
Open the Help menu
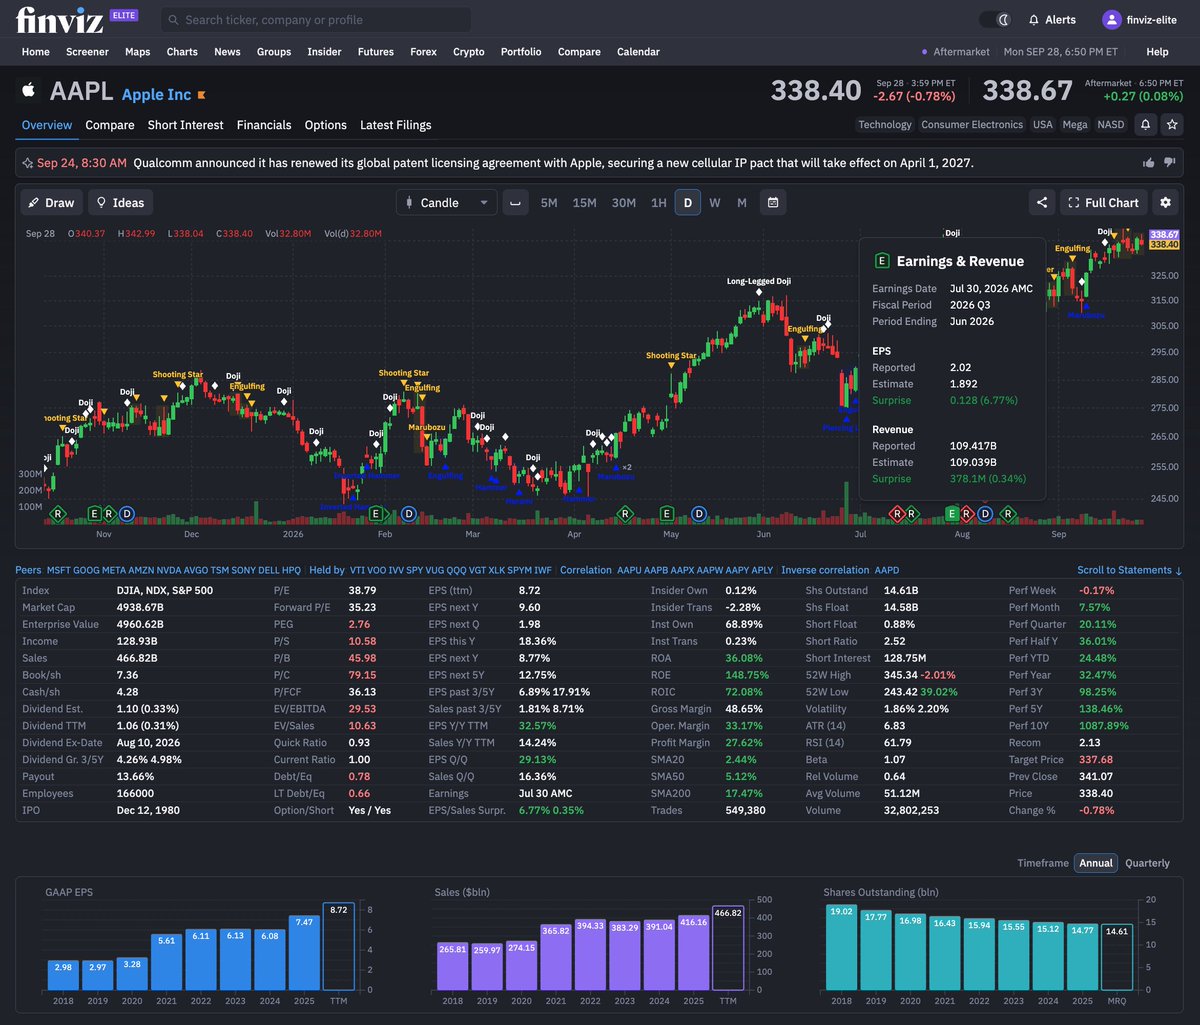[1157, 52]
